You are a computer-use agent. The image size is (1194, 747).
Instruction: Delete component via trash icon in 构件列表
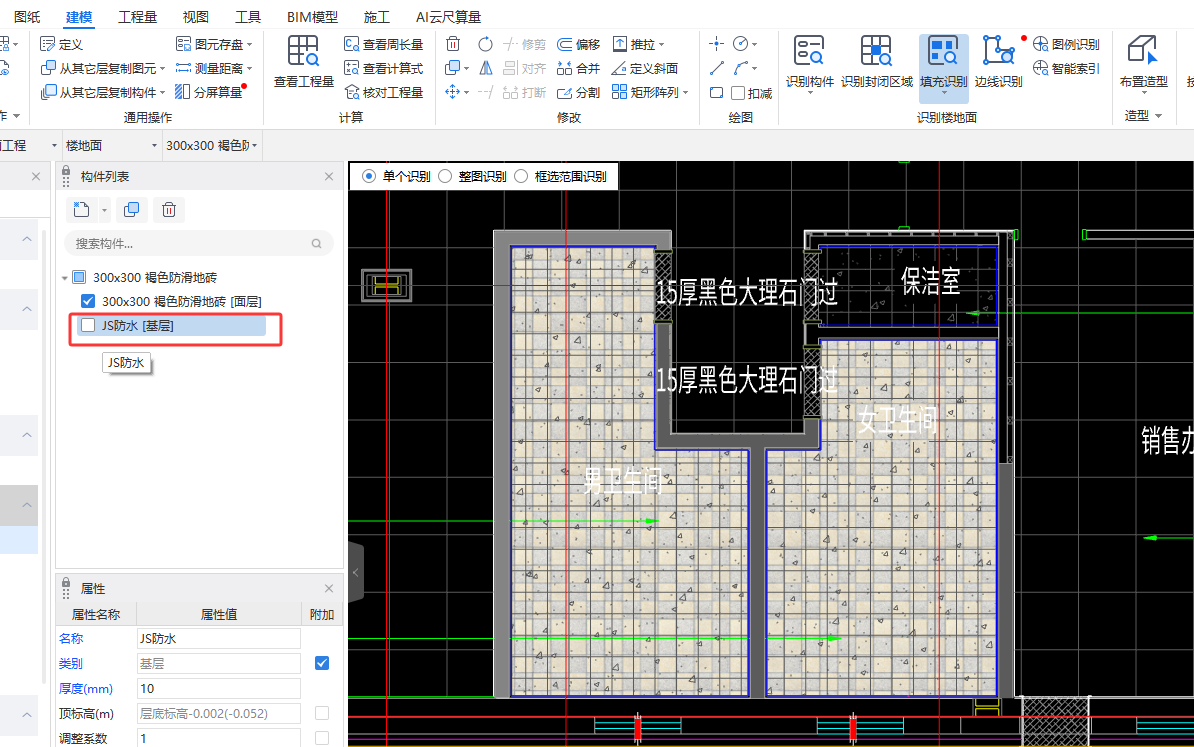(x=169, y=209)
